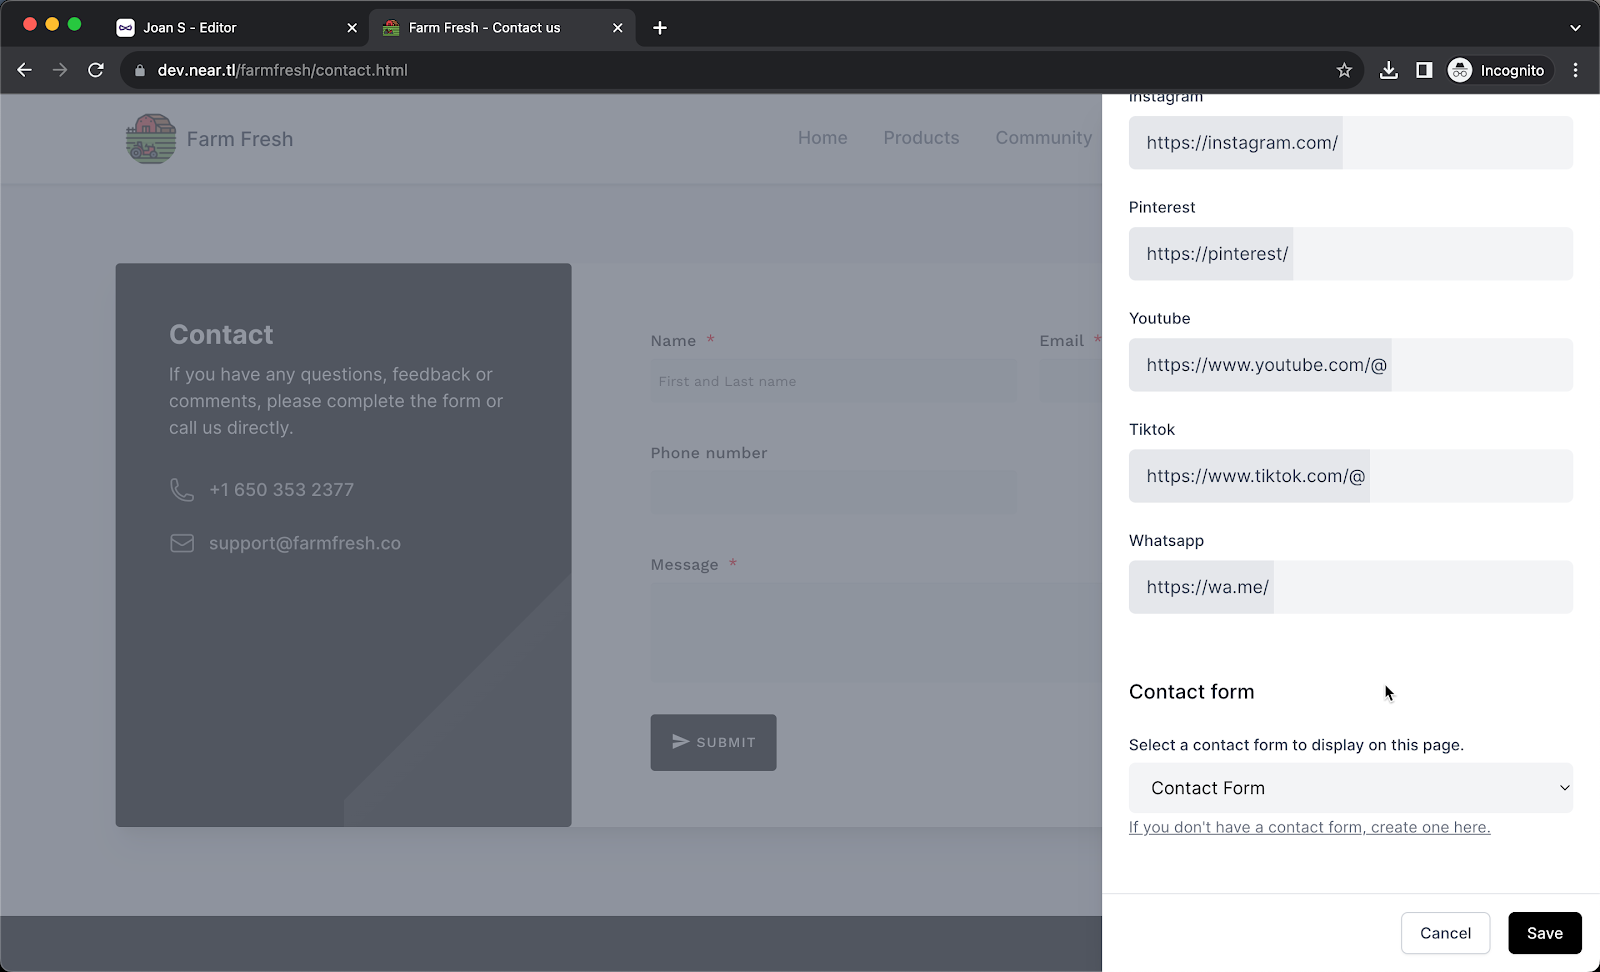Screen dimensions: 1600x972
Task: Save the page settings
Action: click(x=1545, y=932)
